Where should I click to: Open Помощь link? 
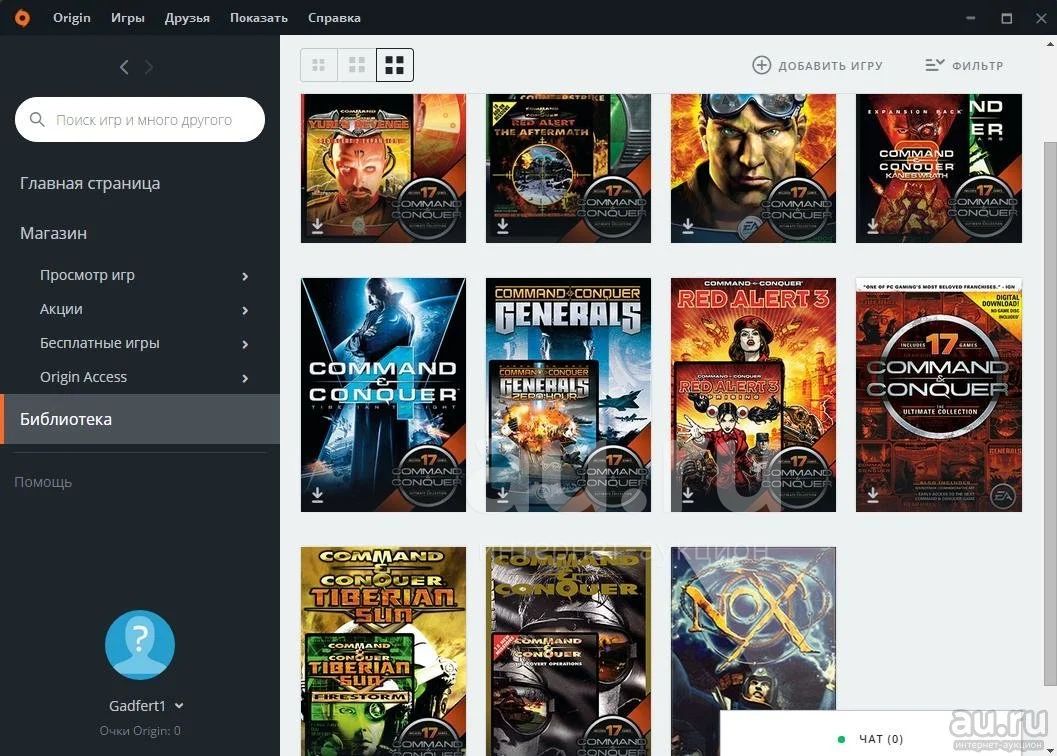click(x=43, y=482)
